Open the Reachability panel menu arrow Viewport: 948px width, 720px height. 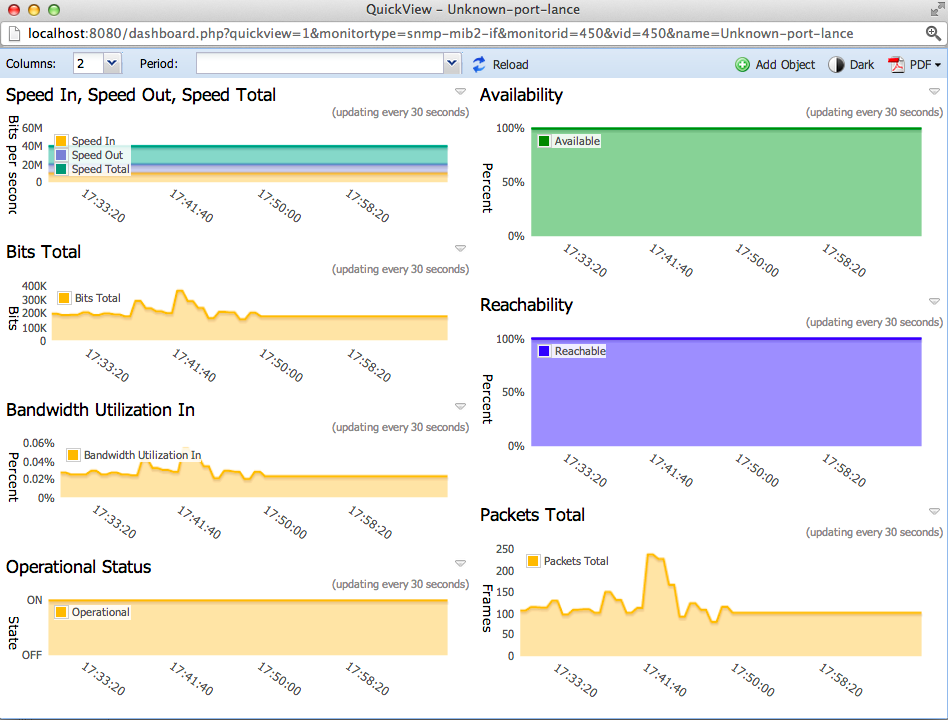[x=934, y=301]
